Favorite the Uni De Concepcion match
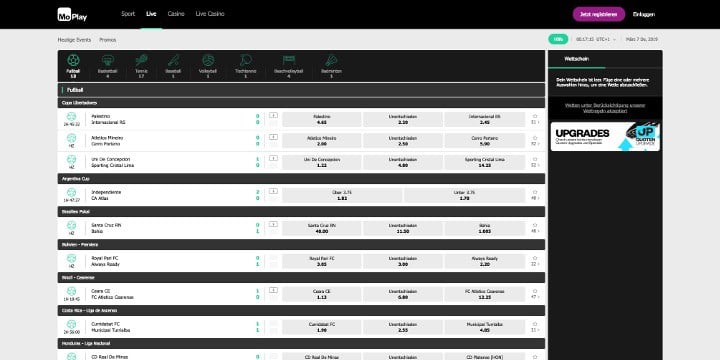The image size is (720, 360). (535, 159)
